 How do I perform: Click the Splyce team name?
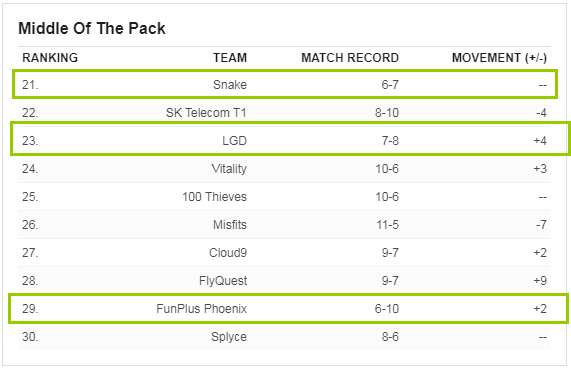coord(229,337)
